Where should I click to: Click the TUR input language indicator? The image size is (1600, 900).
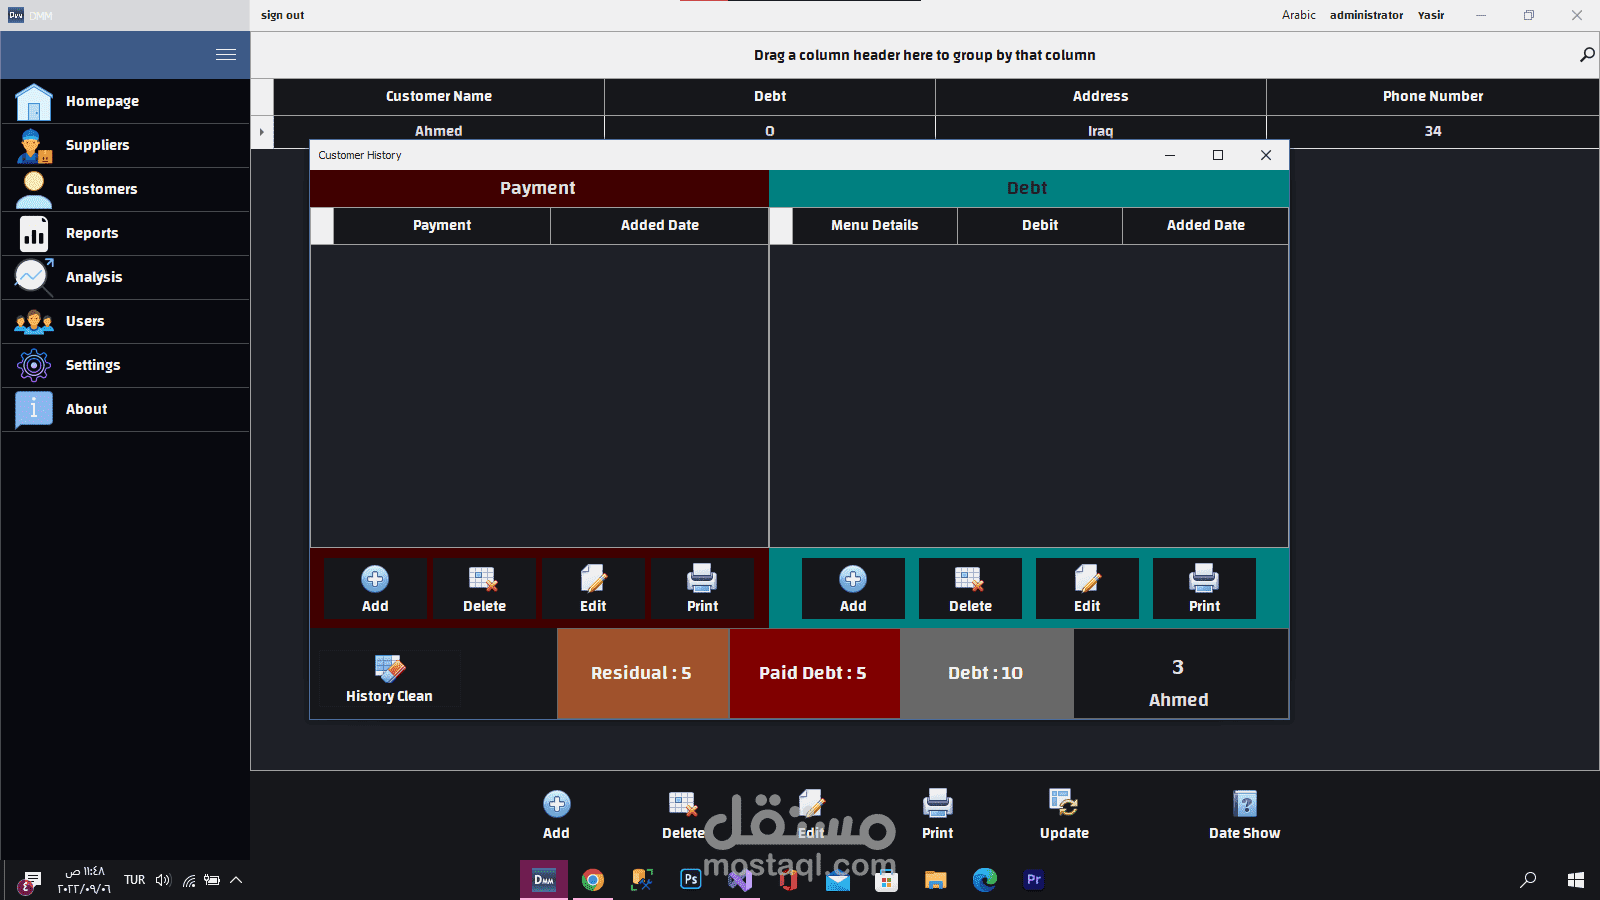pyautogui.click(x=134, y=880)
